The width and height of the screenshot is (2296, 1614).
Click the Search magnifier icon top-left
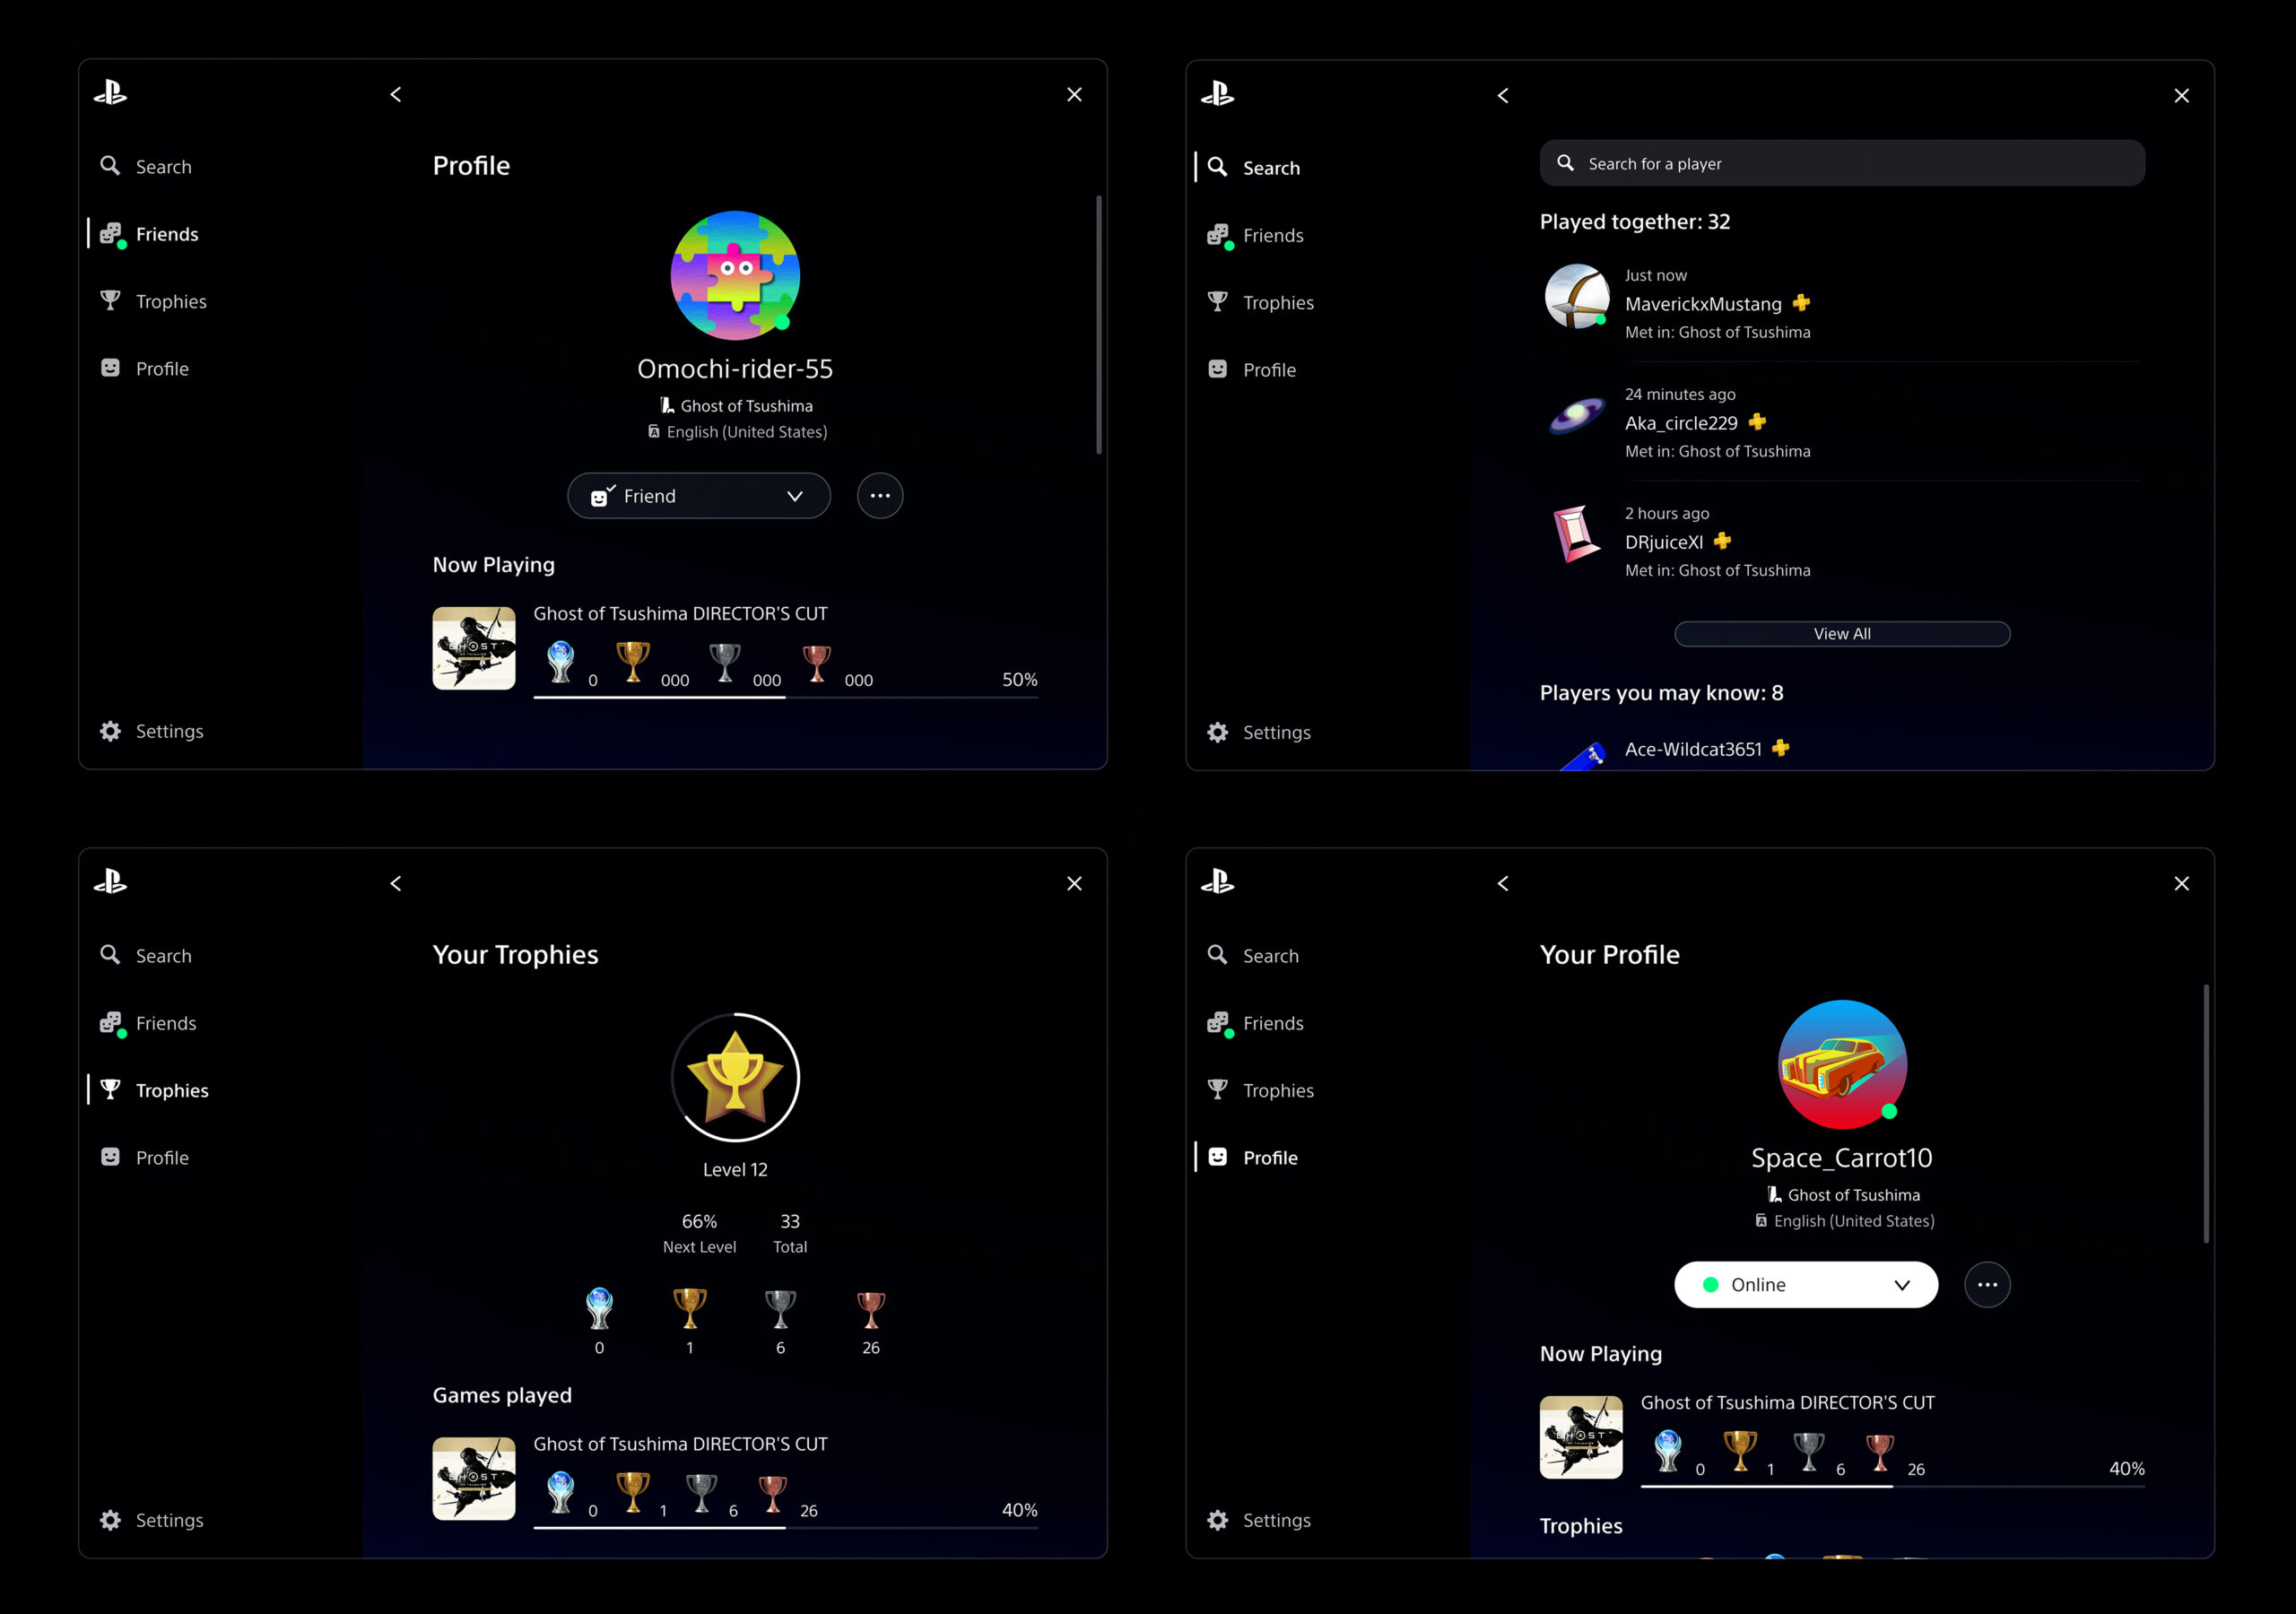pos(109,164)
